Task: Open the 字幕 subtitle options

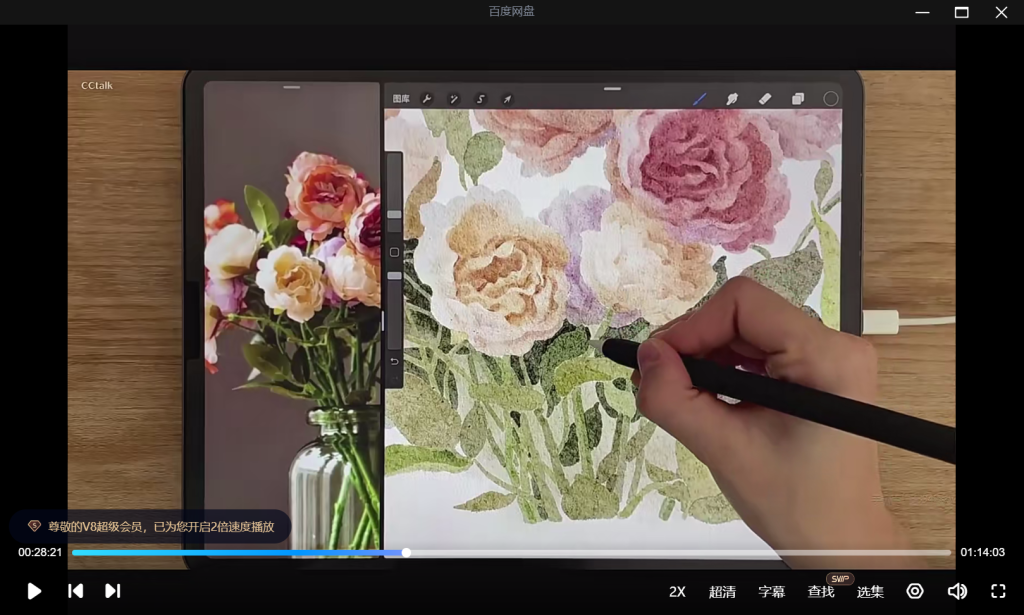Action: 771,592
